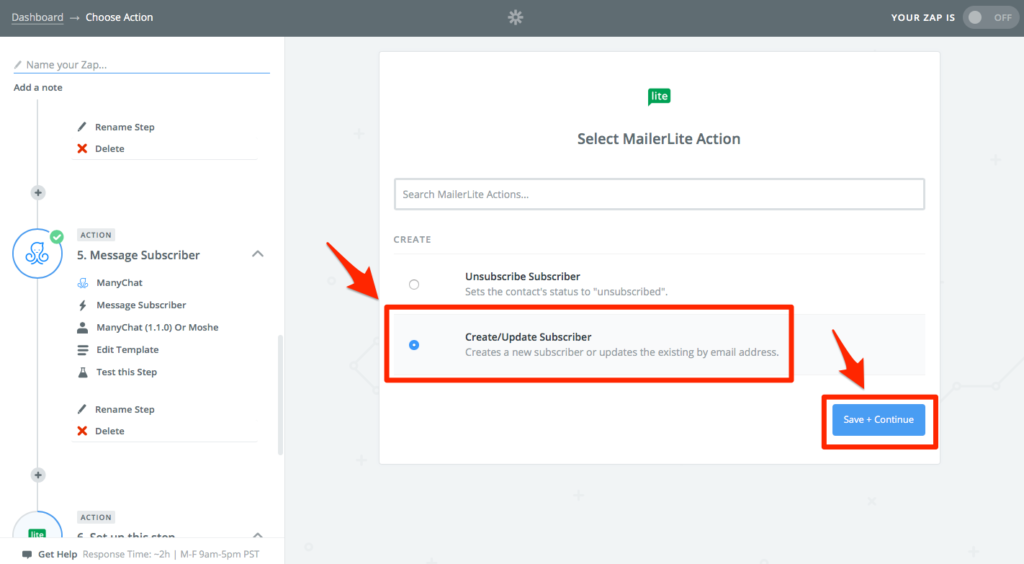Image resolution: width=1024 pixels, height=564 pixels.
Task: Open Test this Step item
Action: pyautogui.click(x=127, y=372)
